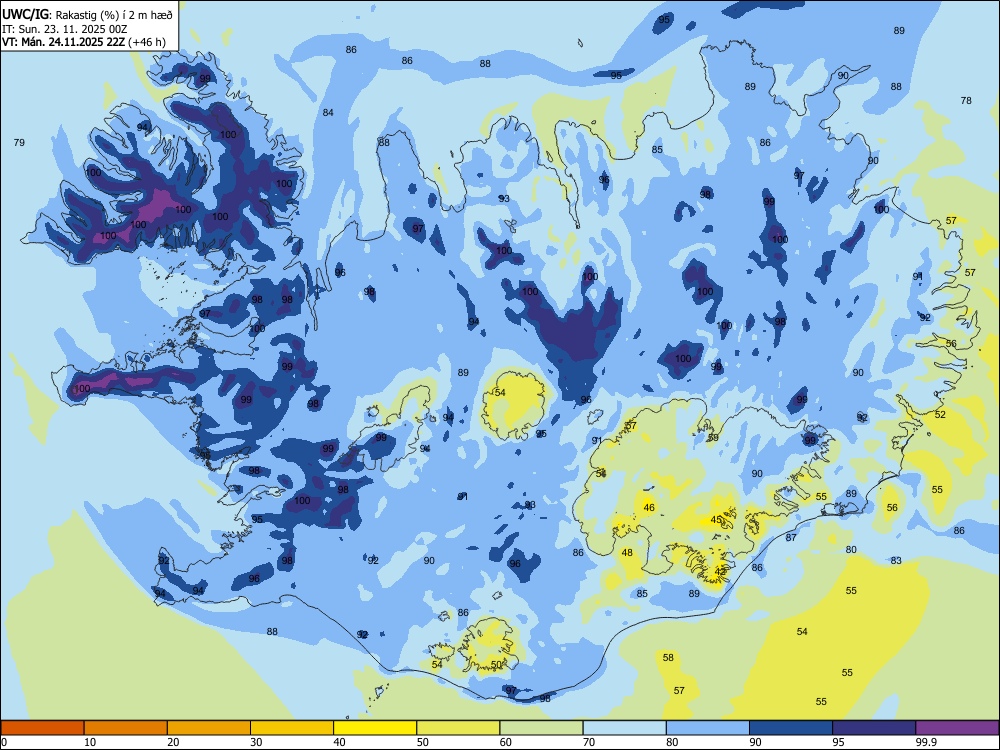Viewport: 1000px width, 750px height.
Task: Click the legend scale label '40'
Action: 339,742
